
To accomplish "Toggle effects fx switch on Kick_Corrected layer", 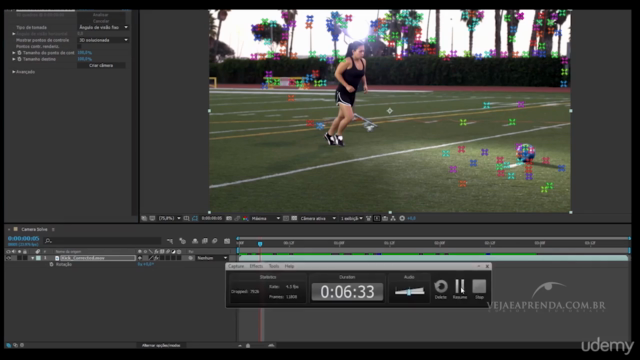I will [156, 258].
